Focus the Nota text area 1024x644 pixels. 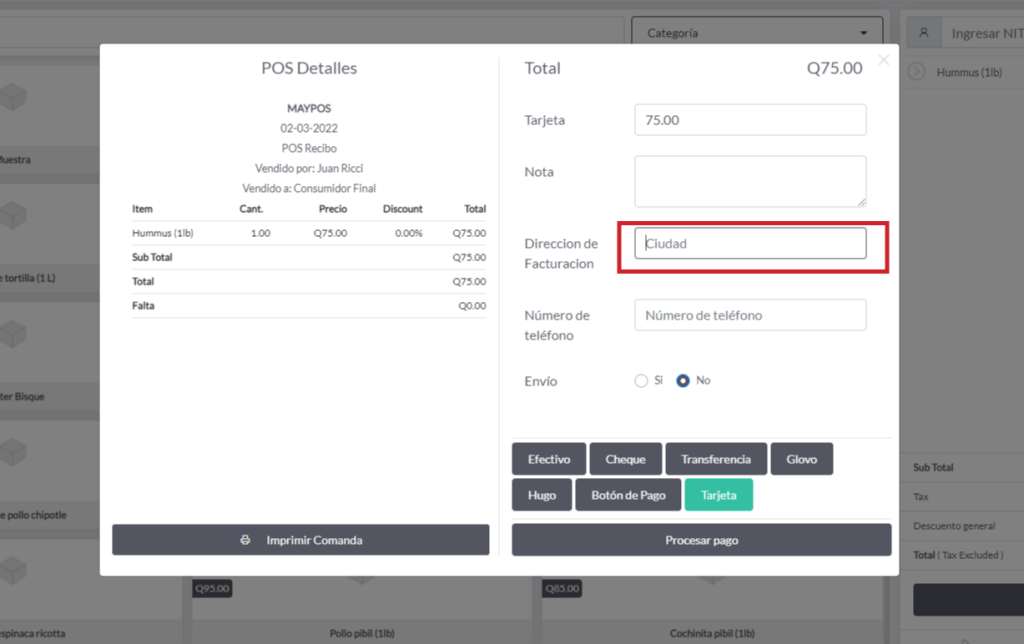pos(750,181)
